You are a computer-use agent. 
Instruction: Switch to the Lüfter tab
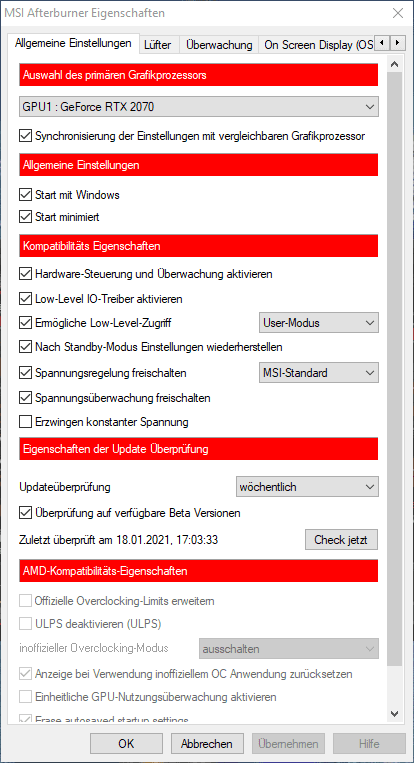[x=158, y=45]
